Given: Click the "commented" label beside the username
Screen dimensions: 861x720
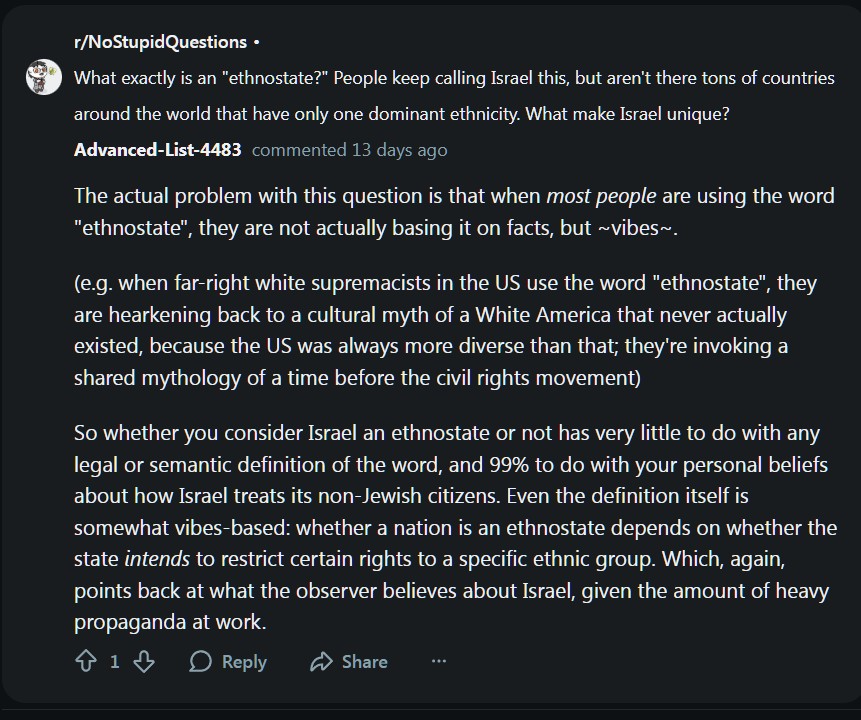Looking at the screenshot, I should pyautogui.click(x=298, y=150).
